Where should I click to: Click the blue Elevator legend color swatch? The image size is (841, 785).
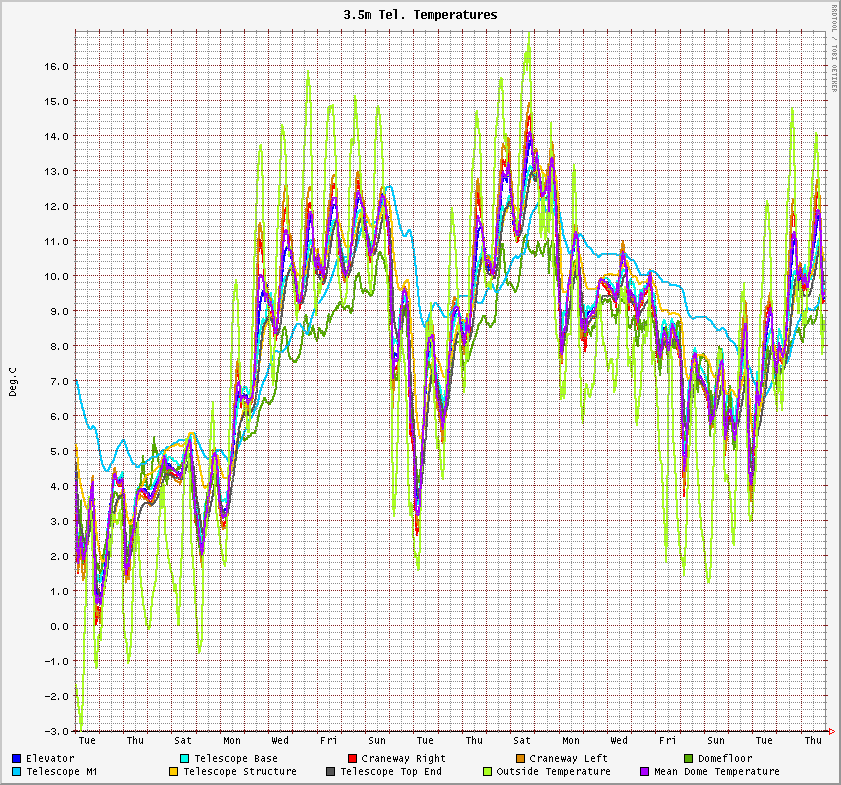pos(17,759)
